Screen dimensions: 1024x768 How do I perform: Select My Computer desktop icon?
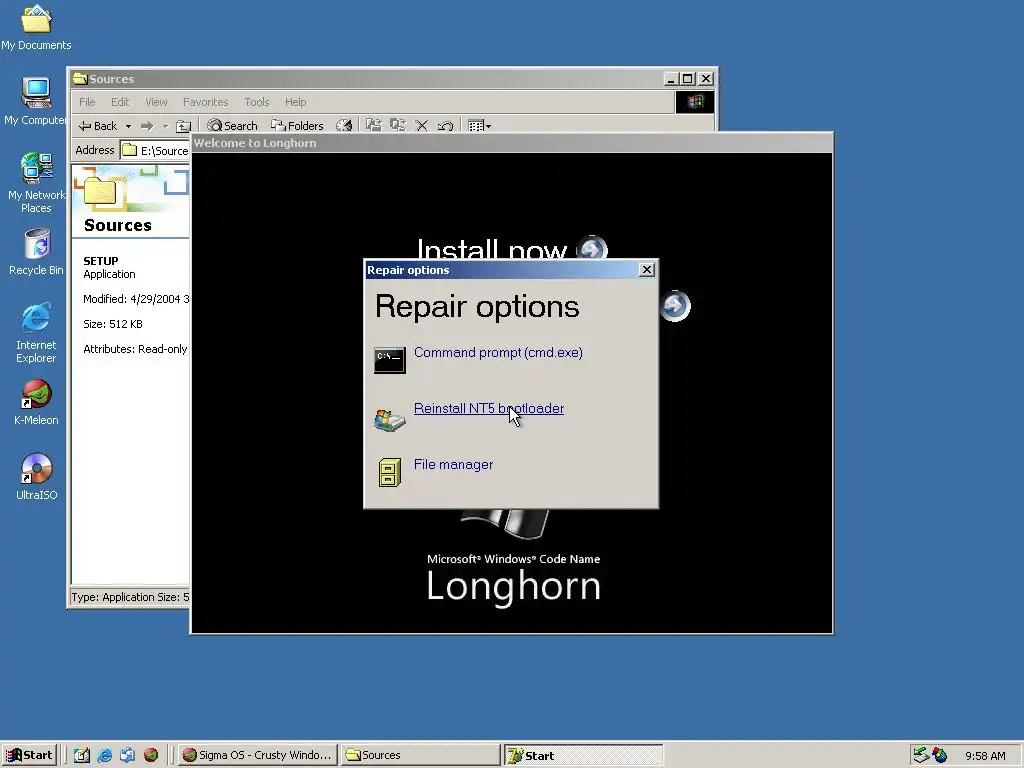click(36, 102)
